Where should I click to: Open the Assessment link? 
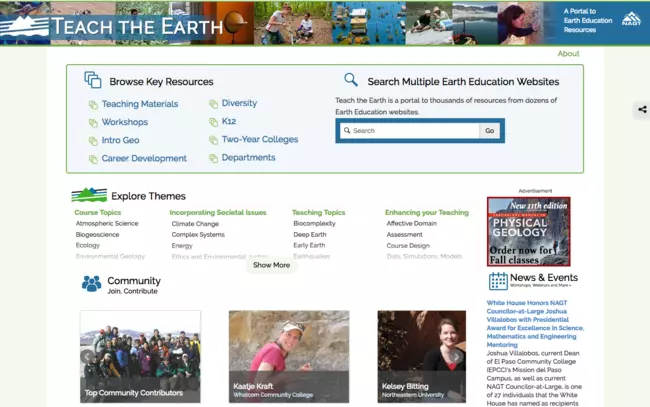tap(405, 235)
